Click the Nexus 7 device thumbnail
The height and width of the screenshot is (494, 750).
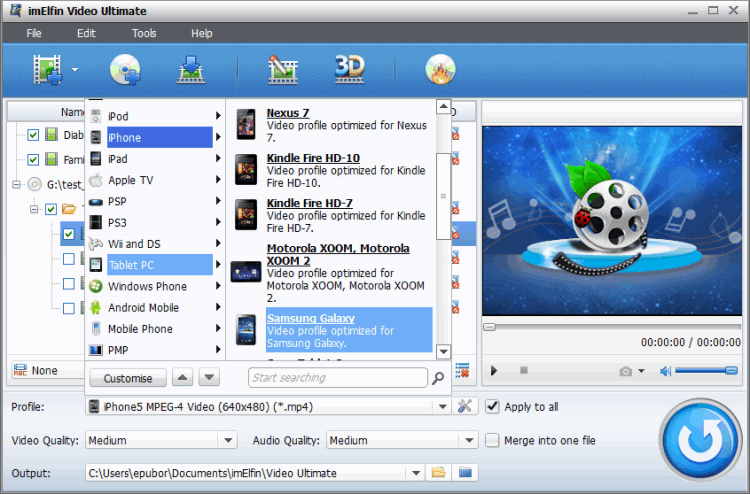[246, 124]
